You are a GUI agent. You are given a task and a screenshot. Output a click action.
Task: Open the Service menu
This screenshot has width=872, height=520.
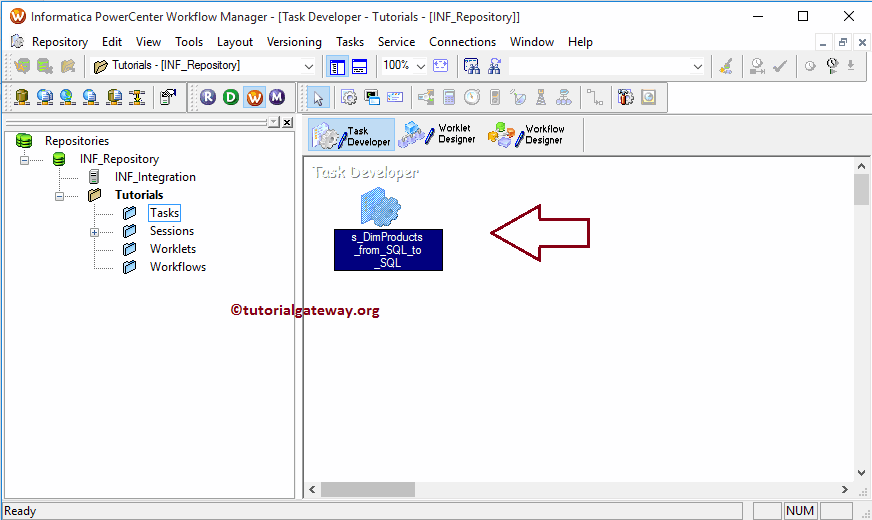[x=397, y=42]
